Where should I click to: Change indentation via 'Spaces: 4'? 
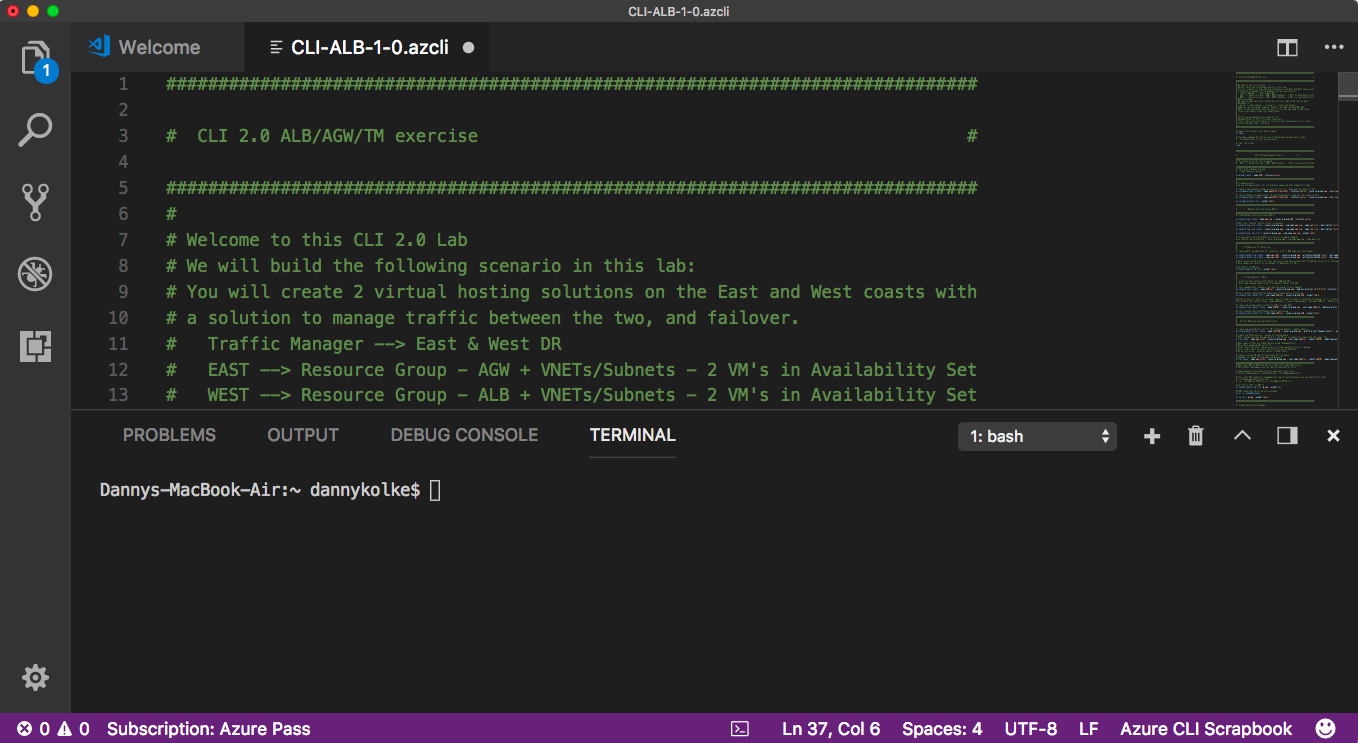[x=942, y=729]
